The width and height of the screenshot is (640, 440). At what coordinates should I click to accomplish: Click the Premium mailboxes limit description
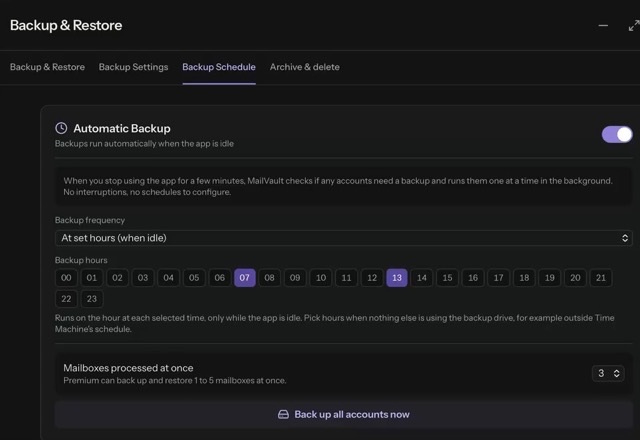[x=175, y=380]
